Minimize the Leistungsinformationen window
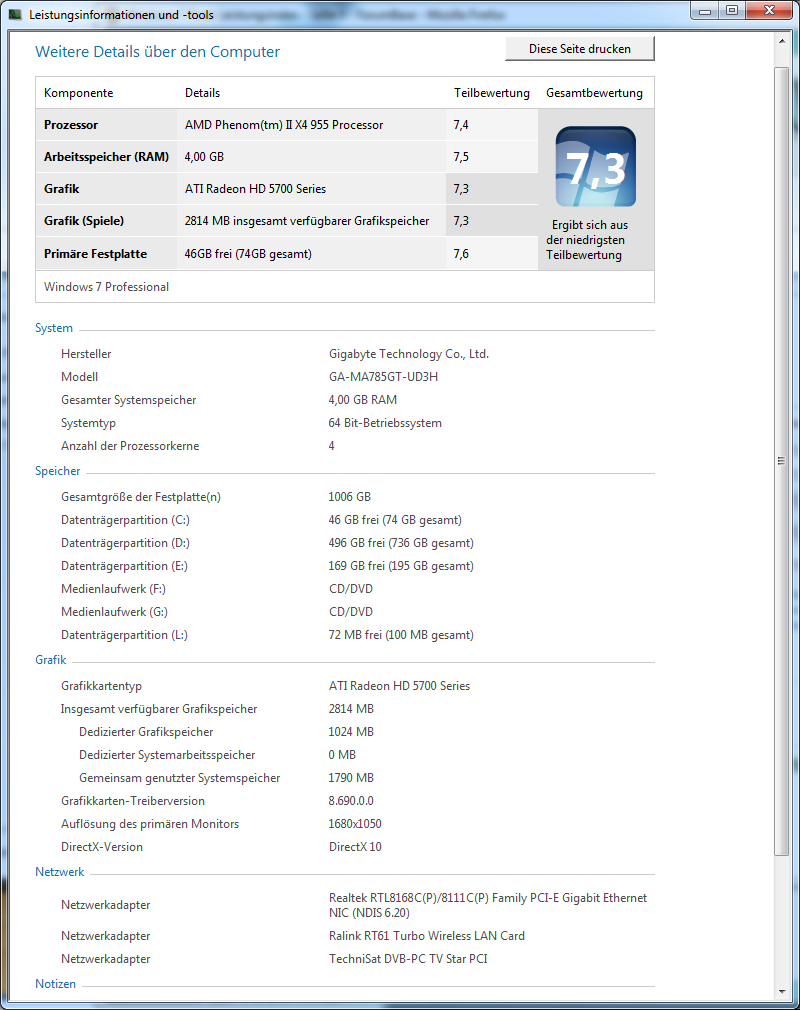800x1010 pixels. pos(705,10)
